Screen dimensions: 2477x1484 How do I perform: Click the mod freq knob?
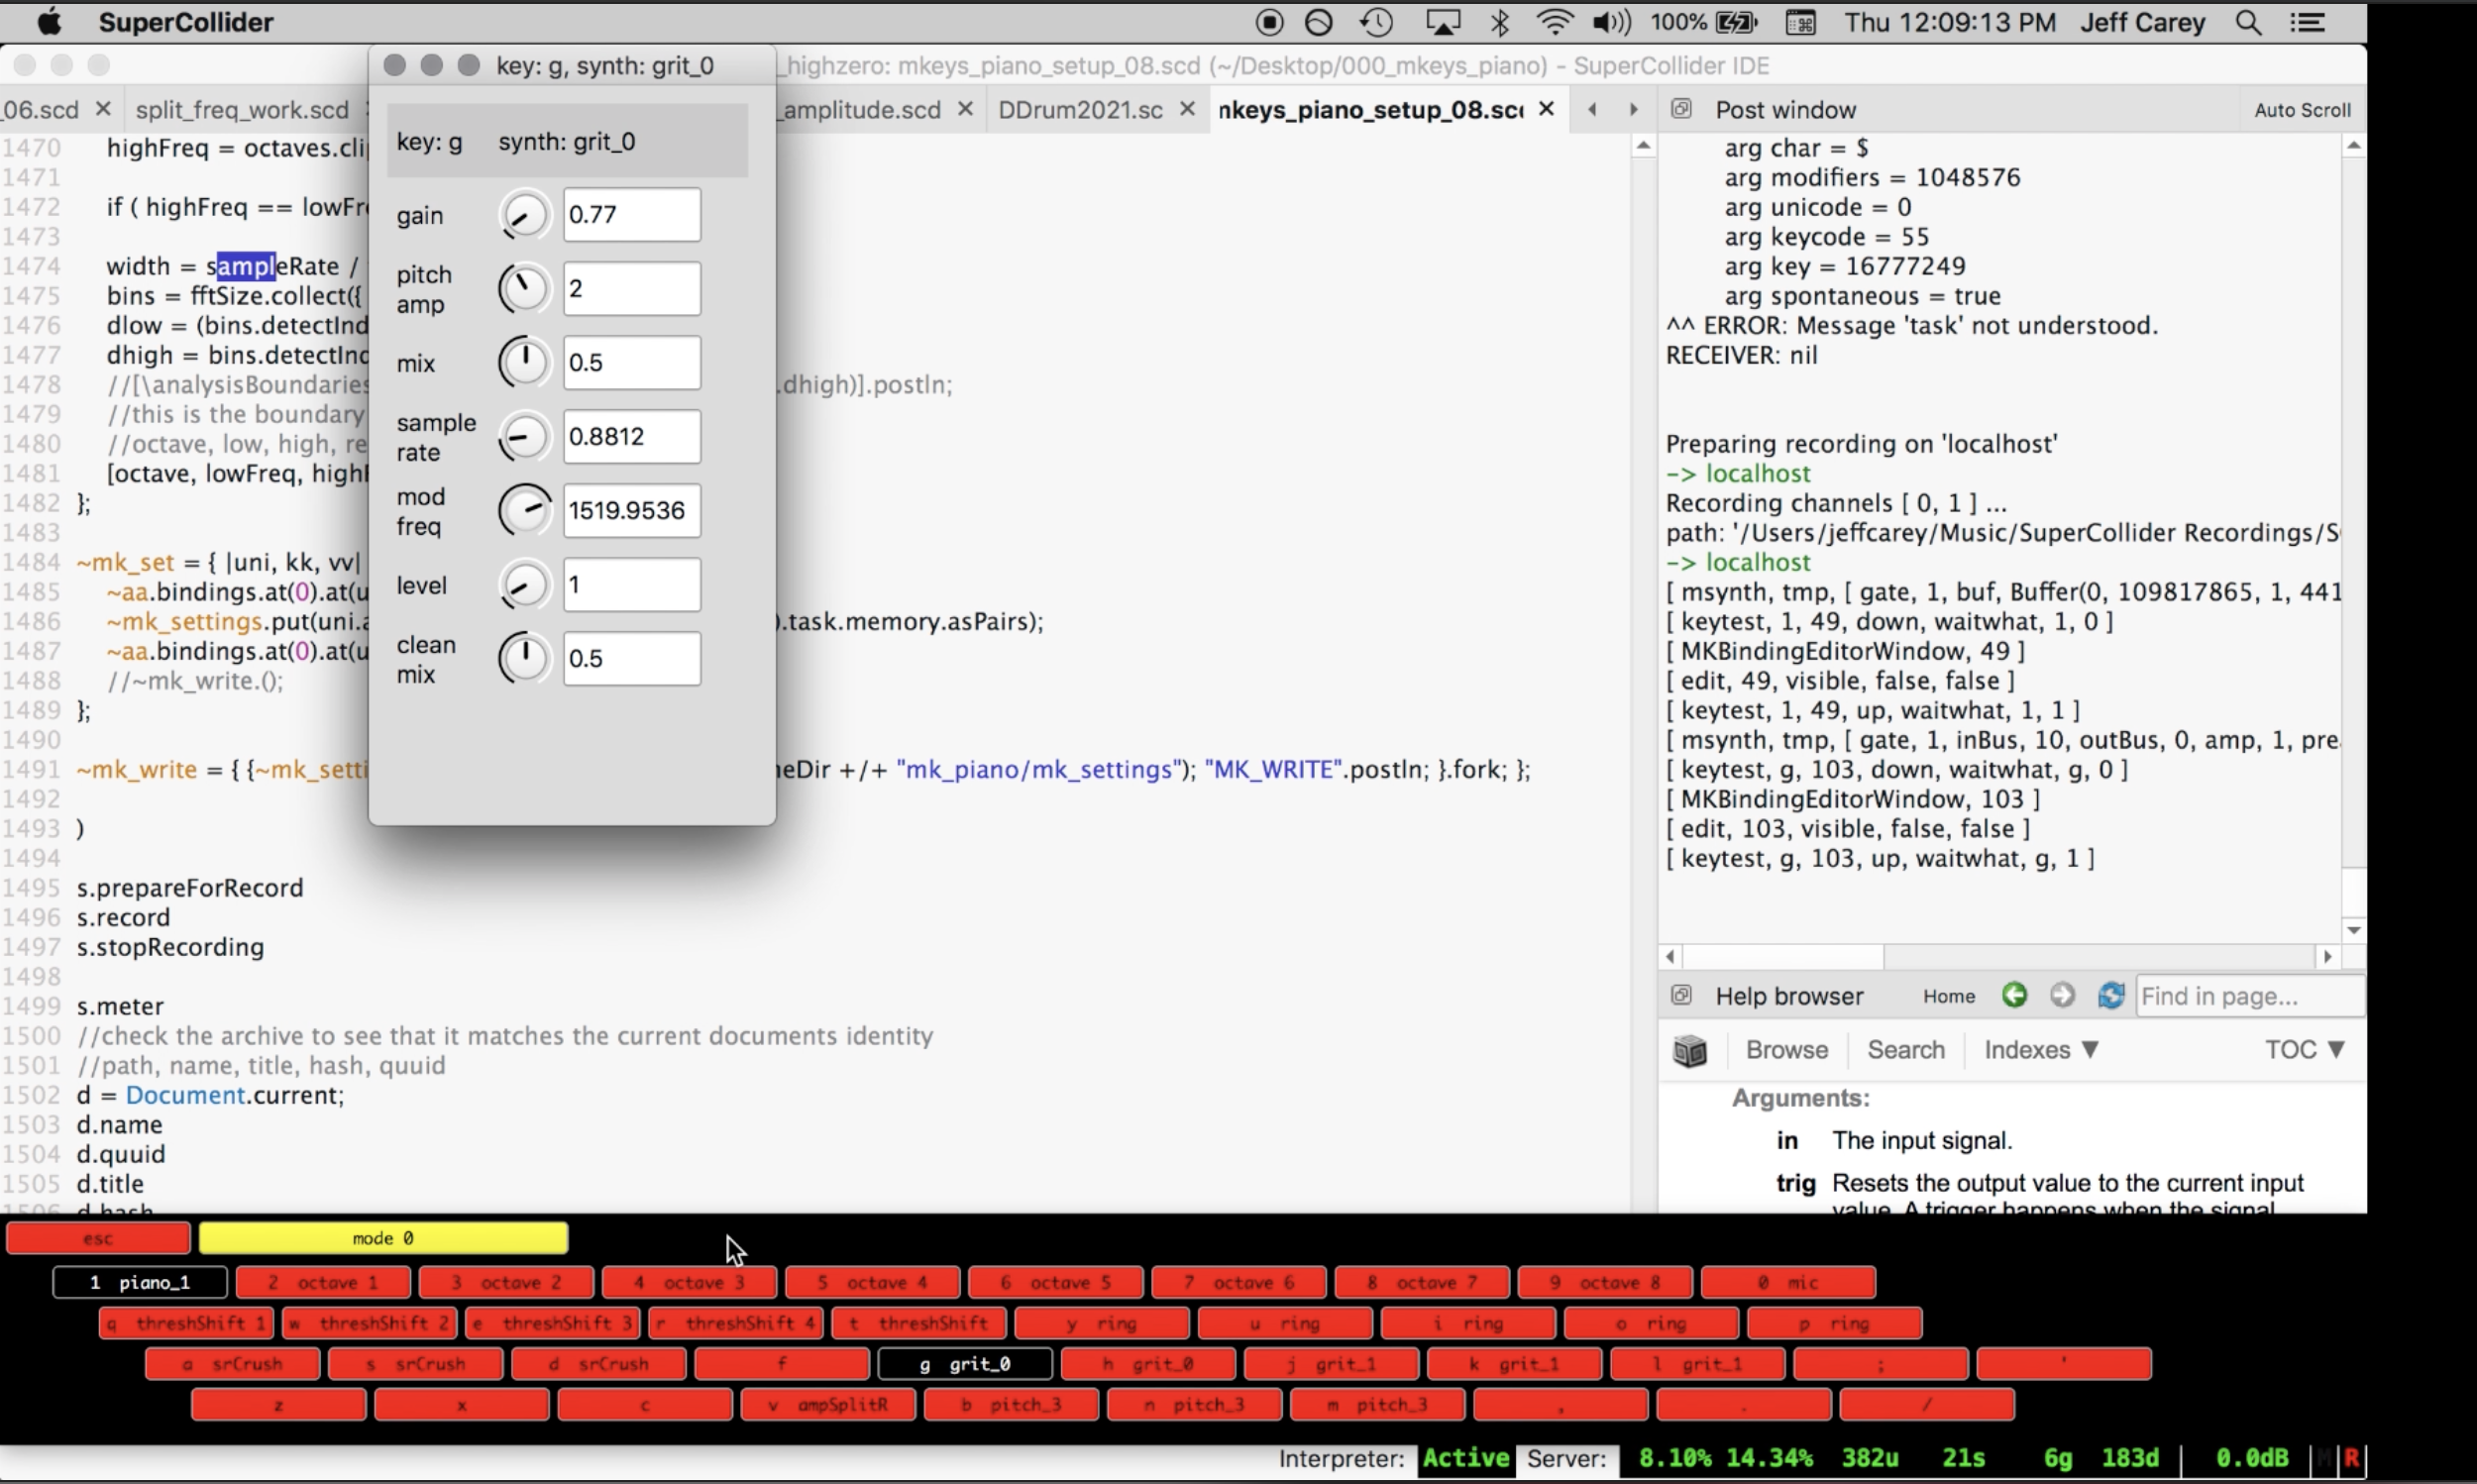pos(524,511)
